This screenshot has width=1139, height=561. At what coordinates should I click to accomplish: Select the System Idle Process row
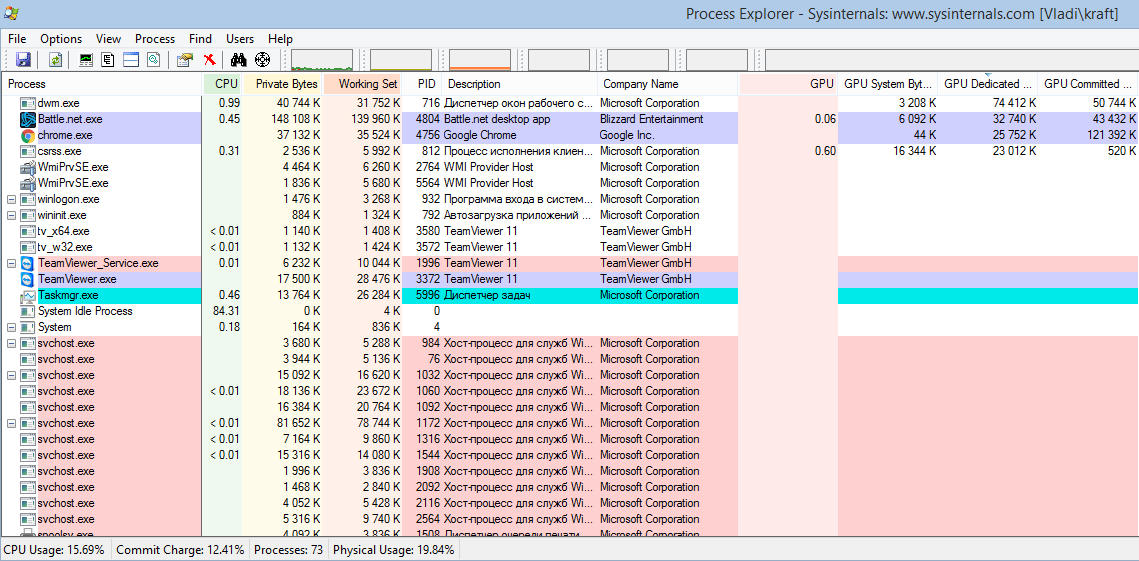point(570,311)
